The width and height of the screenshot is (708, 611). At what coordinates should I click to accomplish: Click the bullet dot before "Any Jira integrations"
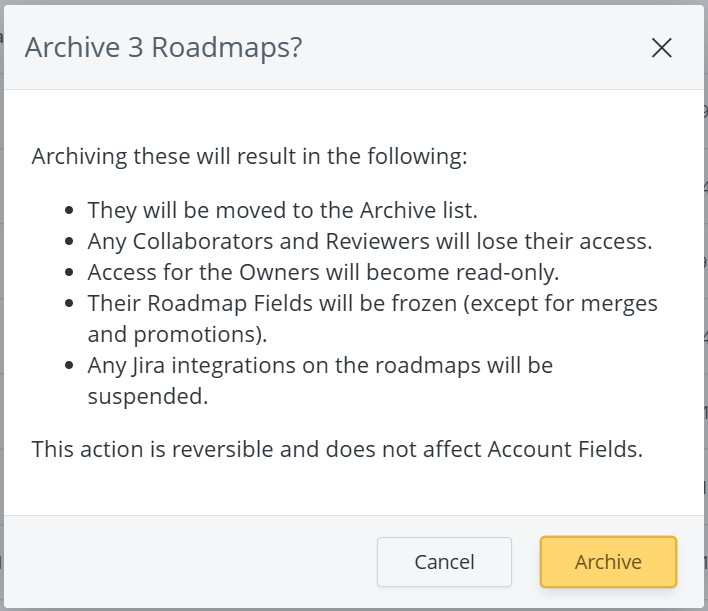(68, 366)
